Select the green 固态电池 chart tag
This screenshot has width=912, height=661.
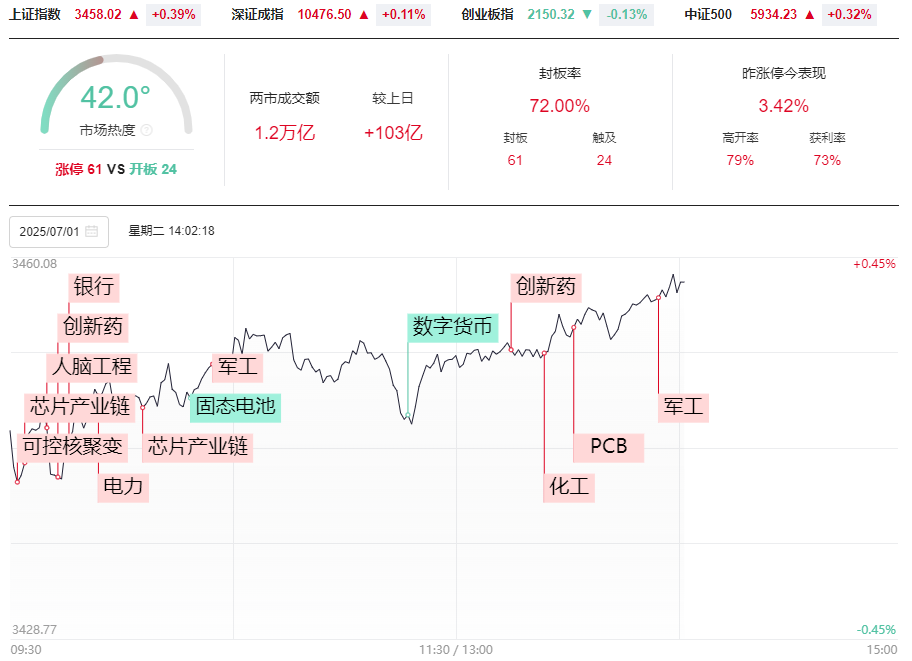[x=235, y=406]
